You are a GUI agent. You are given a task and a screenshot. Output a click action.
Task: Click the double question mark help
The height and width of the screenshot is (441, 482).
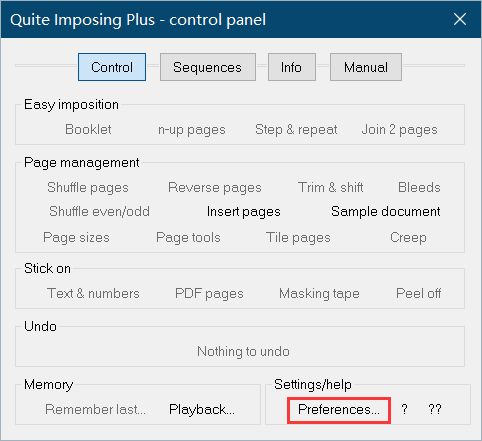(x=435, y=410)
